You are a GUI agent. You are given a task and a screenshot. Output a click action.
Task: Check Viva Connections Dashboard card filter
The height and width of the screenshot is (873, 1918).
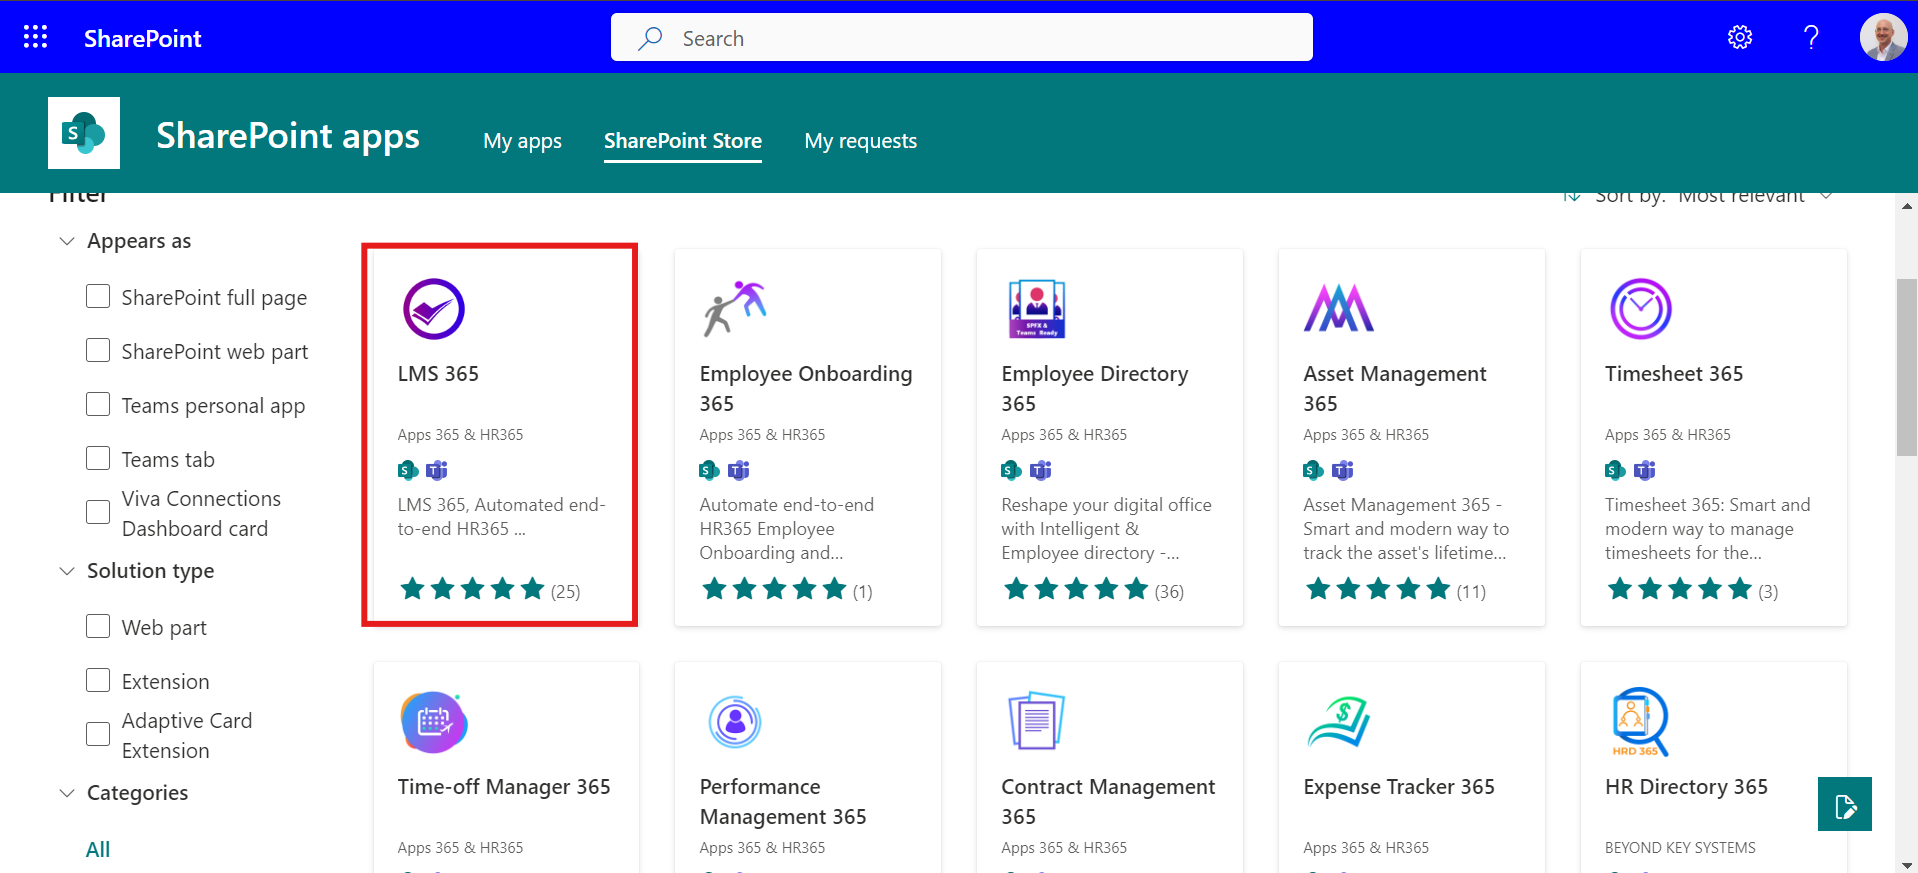click(98, 513)
